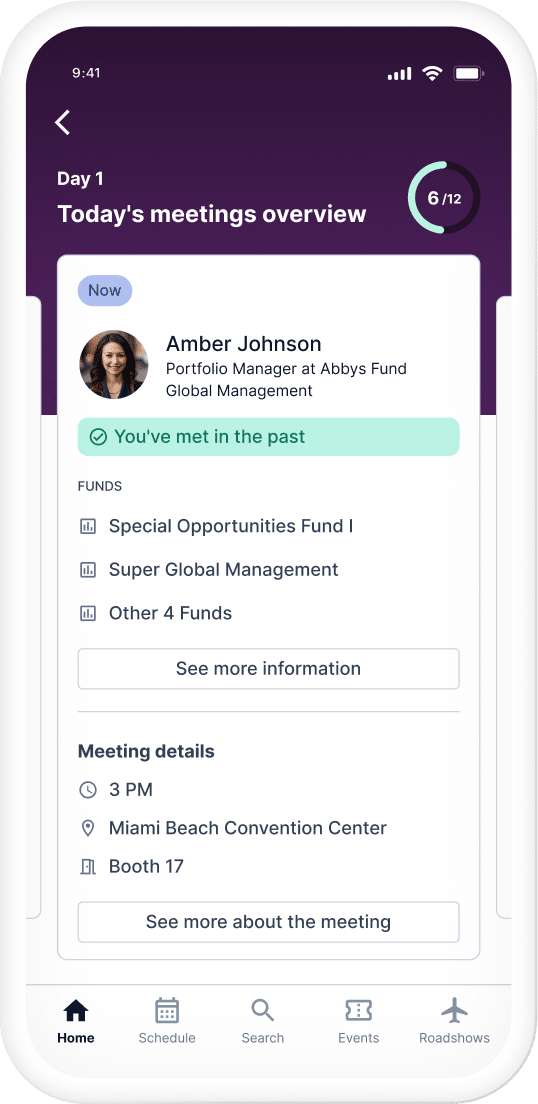Click See more about the meeting
The image size is (538, 1104).
(x=268, y=922)
